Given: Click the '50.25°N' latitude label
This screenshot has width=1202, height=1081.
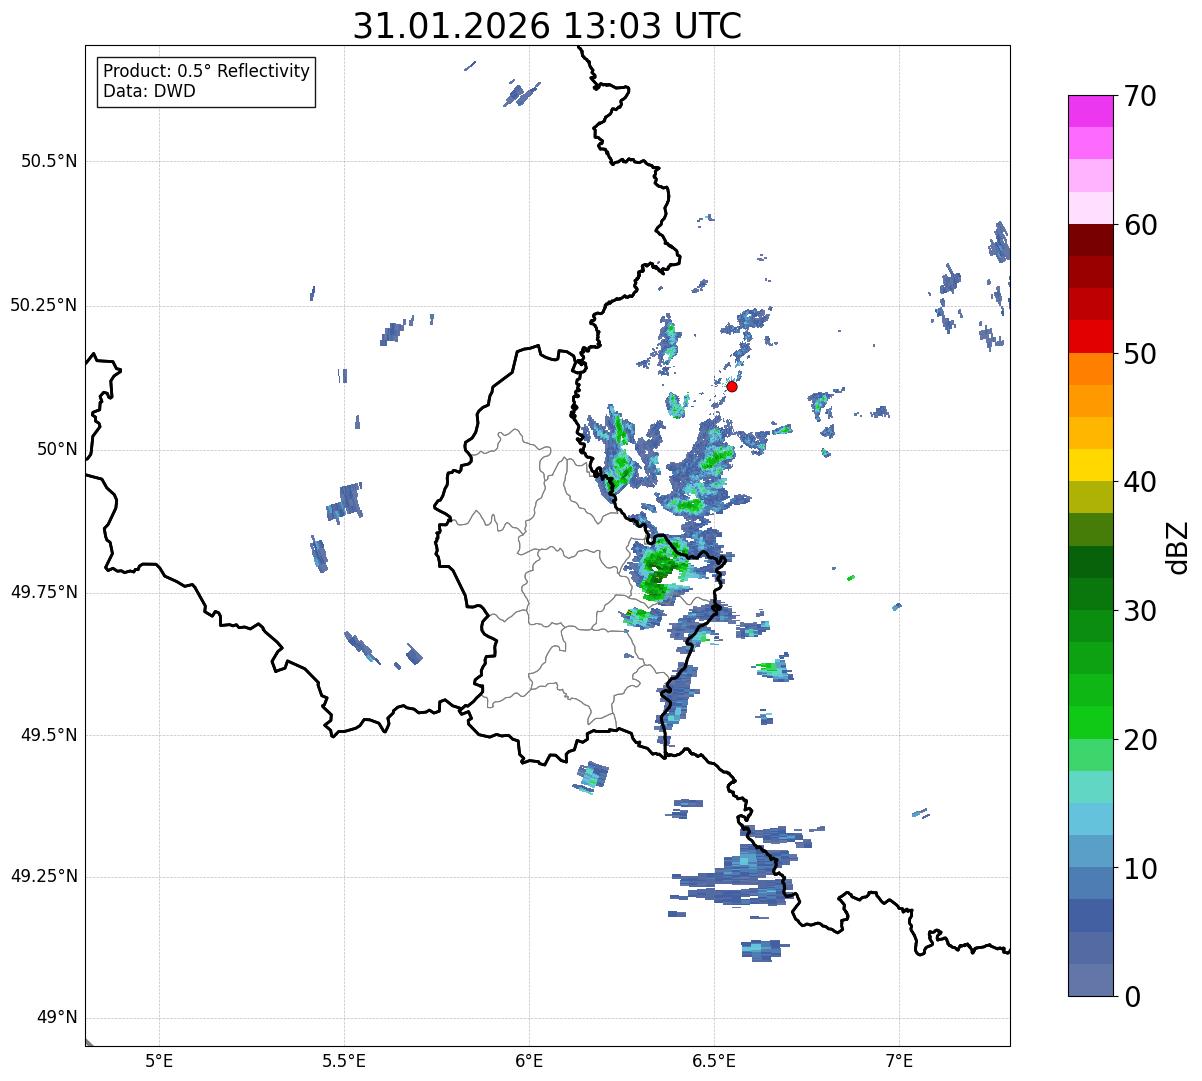Looking at the screenshot, I should [x=44, y=306].
